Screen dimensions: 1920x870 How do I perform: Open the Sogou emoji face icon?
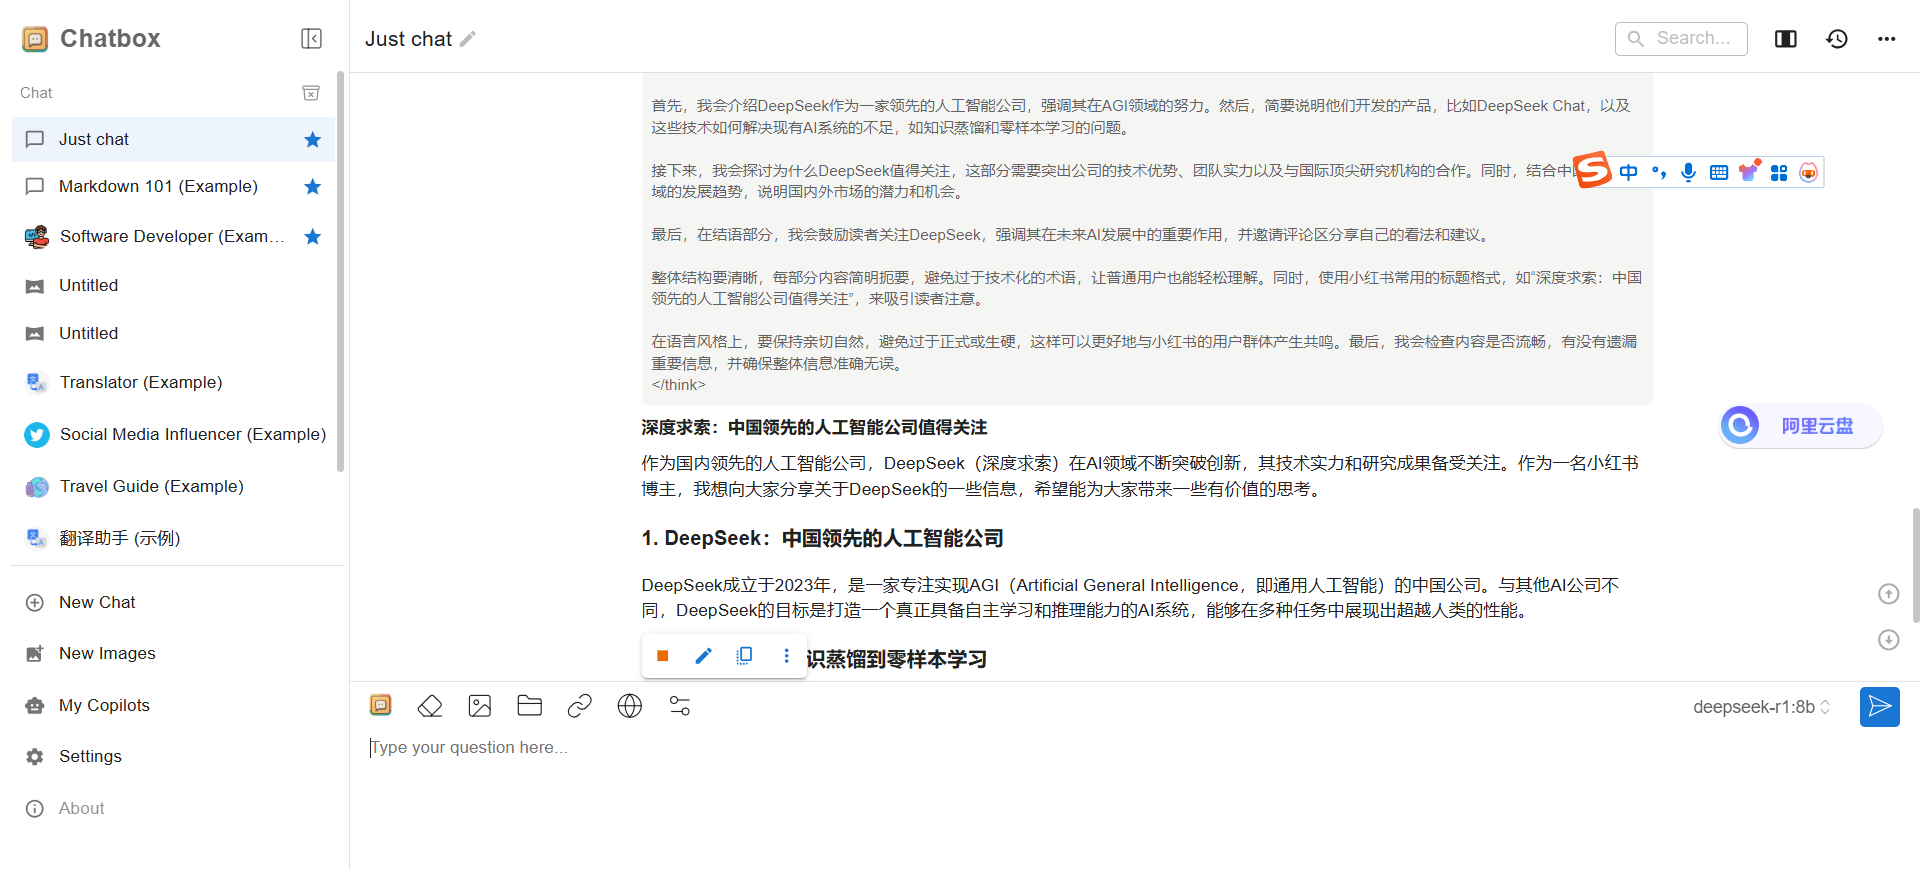pos(1809,173)
